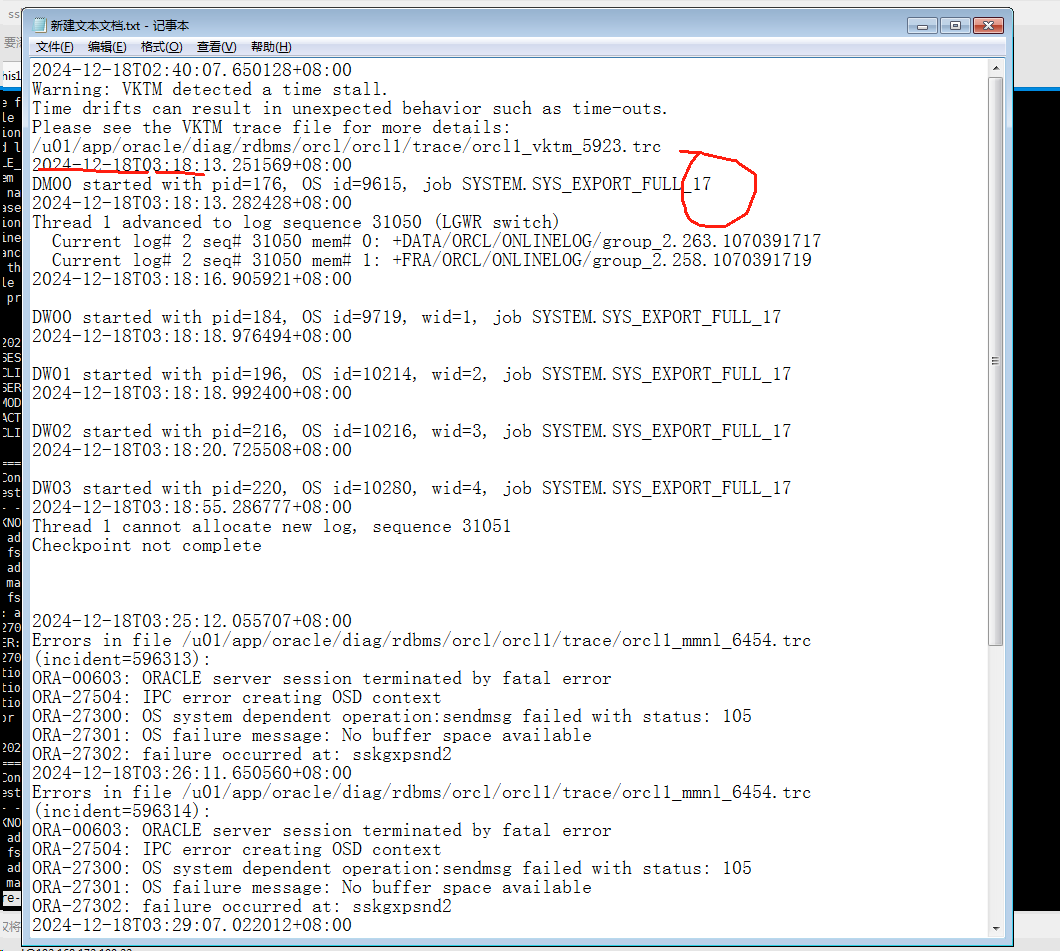Viewport: 1060px width, 951px height.
Task: Open the 帮助(H) menu
Action: [271, 47]
